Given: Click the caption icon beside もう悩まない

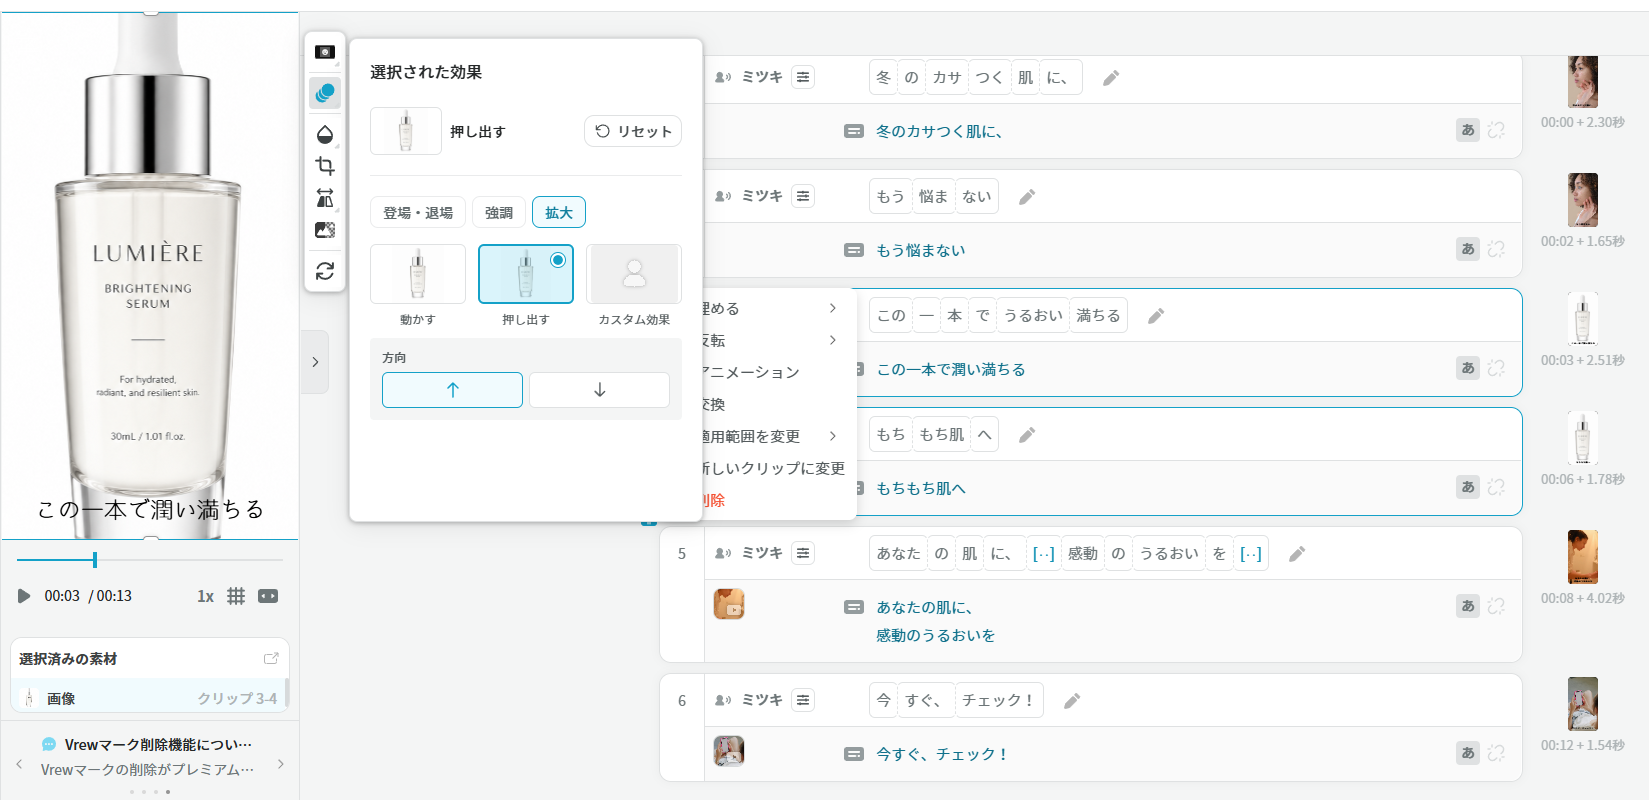Looking at the screenshot, I should 854,250.
